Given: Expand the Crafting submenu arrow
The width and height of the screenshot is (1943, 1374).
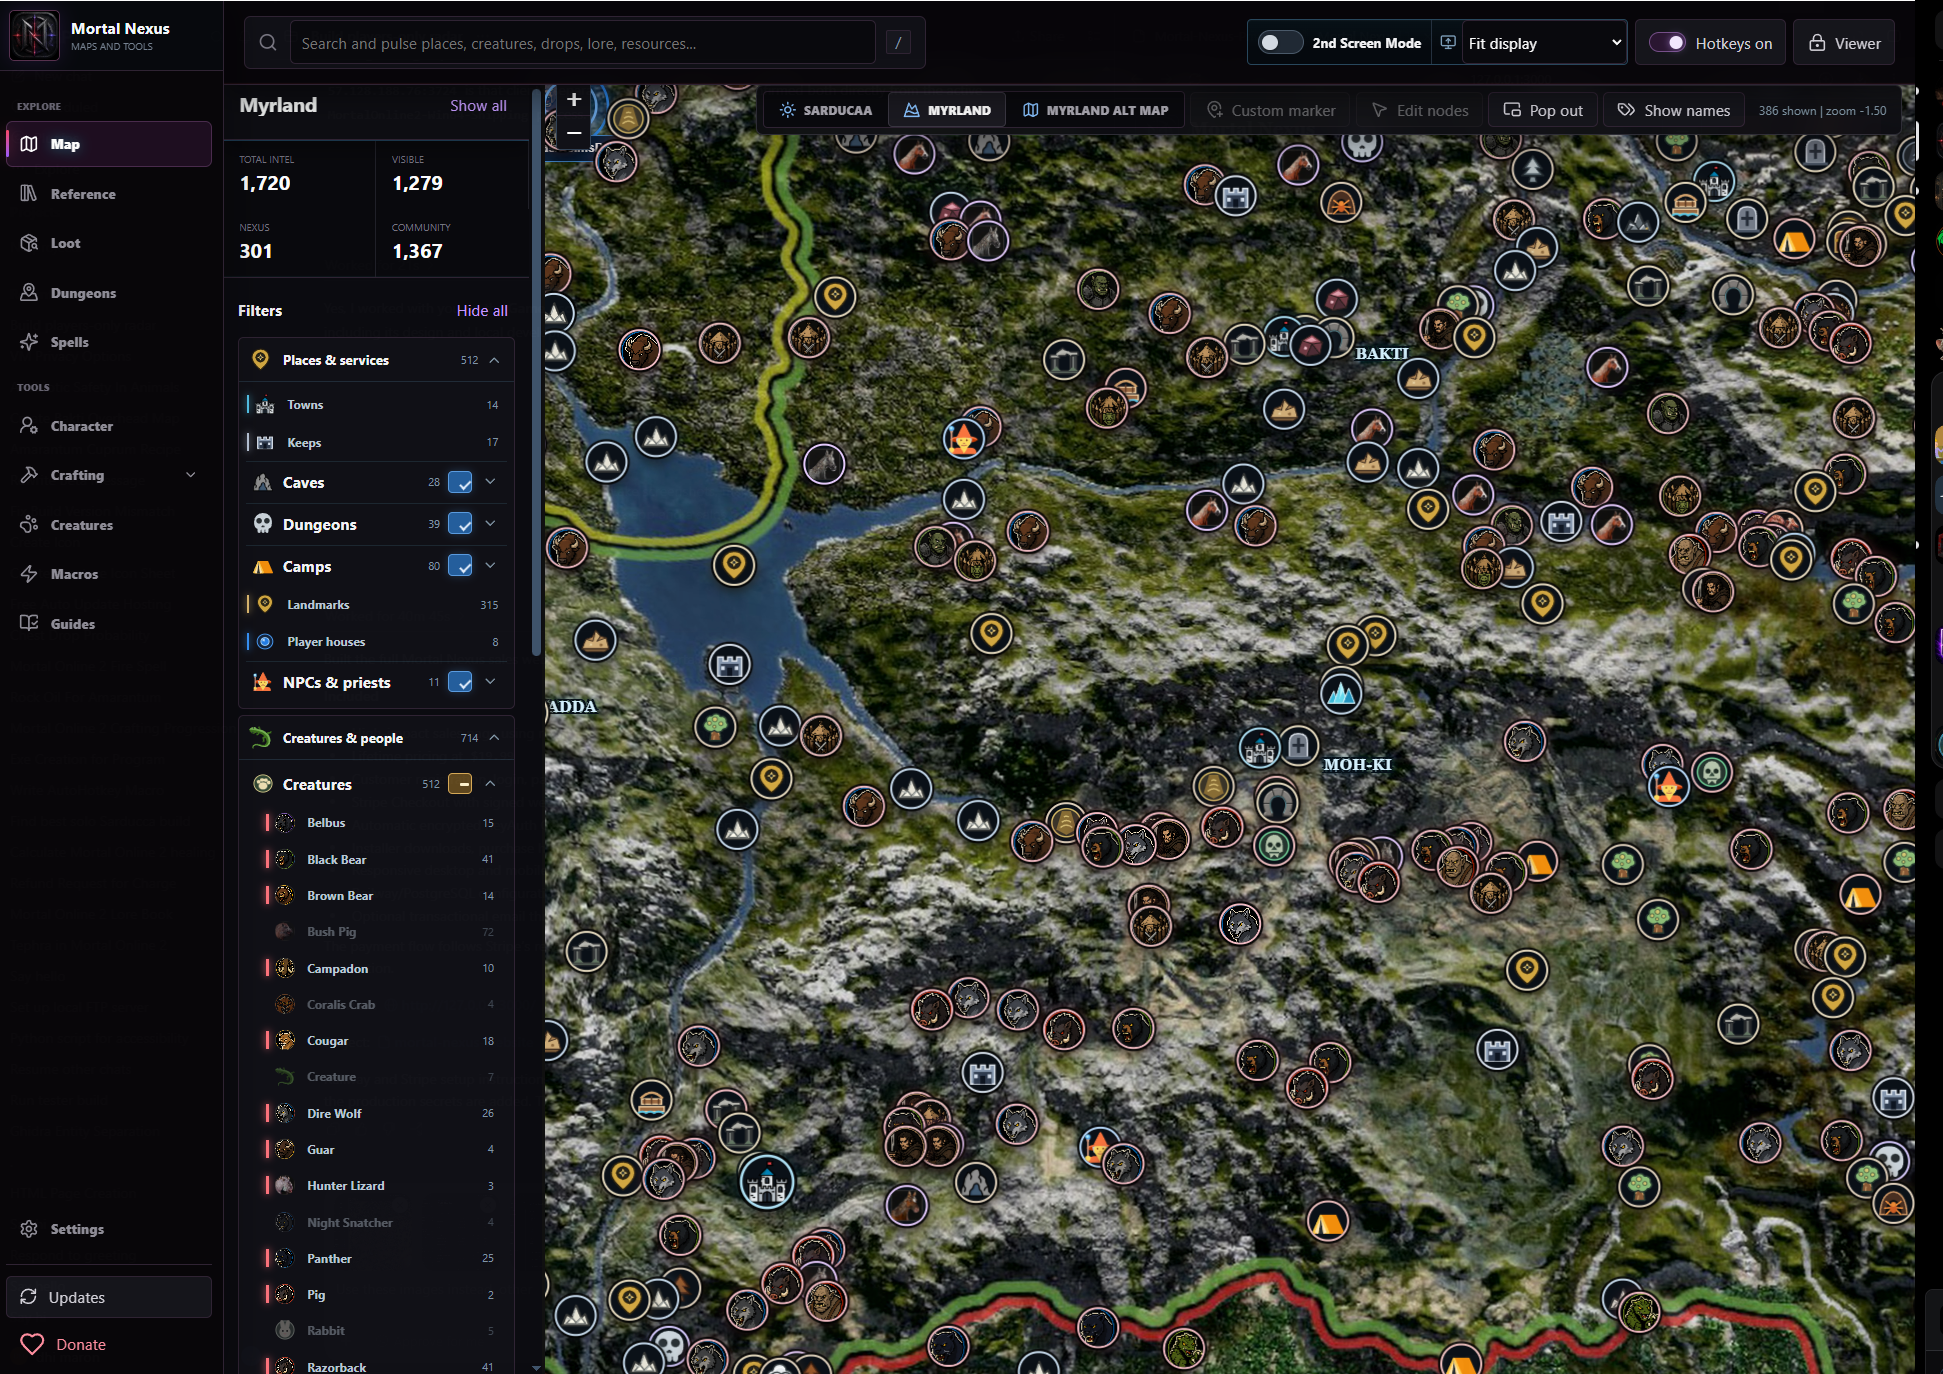Looking at the screenshot, I should pos(191,475).
